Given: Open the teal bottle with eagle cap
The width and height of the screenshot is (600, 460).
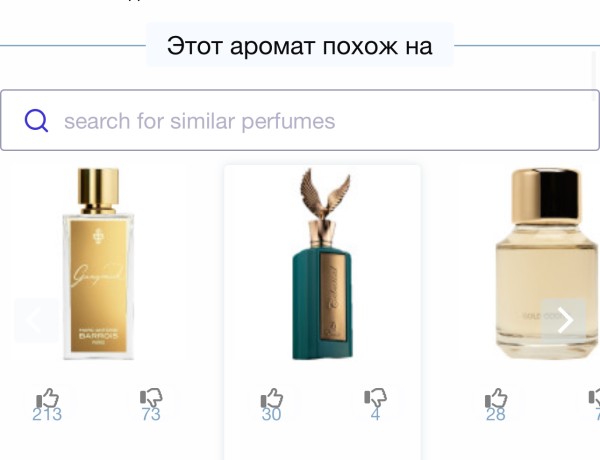Looking at the screenshot, I should point(323,264).
